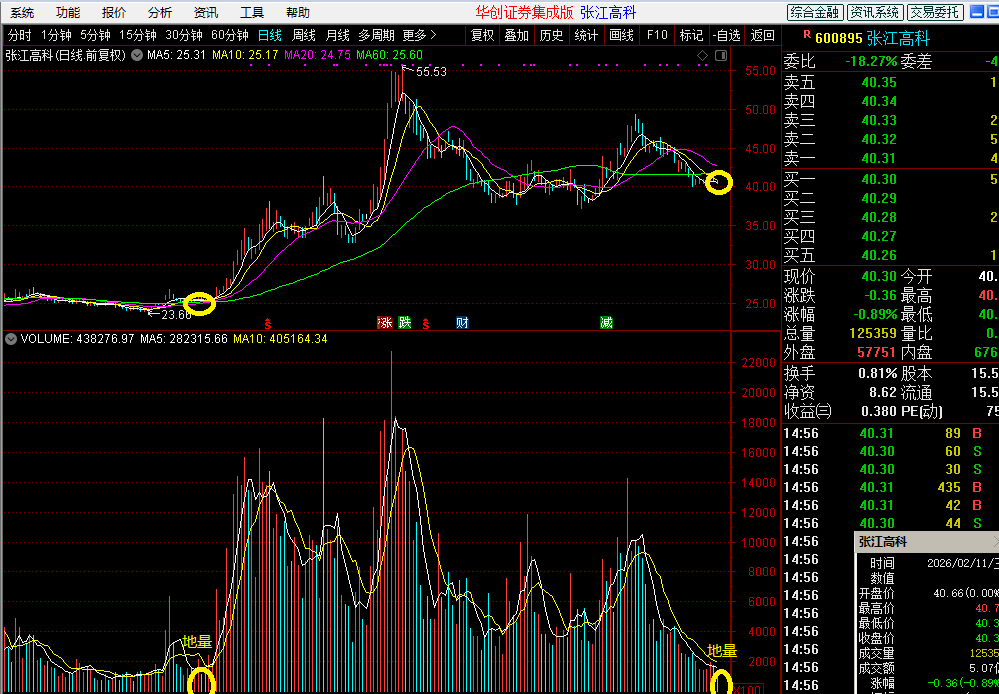Click the 涨 event marker icon

pyautogui.click(x=385, y=322)
